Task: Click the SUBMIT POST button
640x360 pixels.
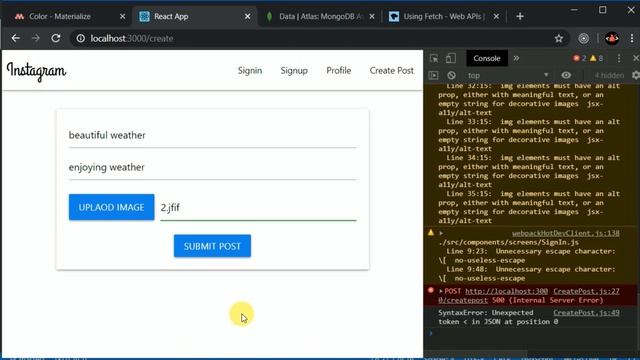Action: point(212,246)
